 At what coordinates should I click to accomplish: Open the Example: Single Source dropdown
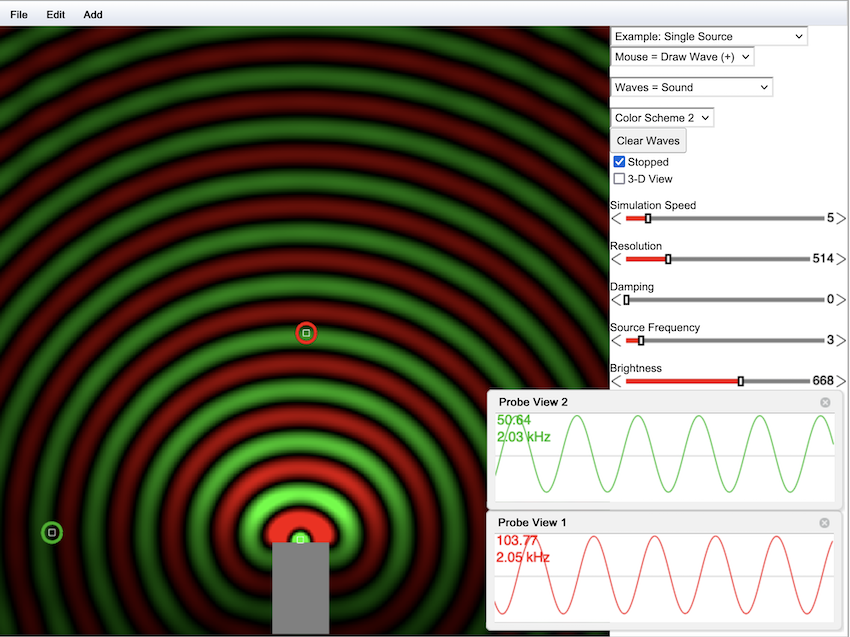tap(708, 37)
